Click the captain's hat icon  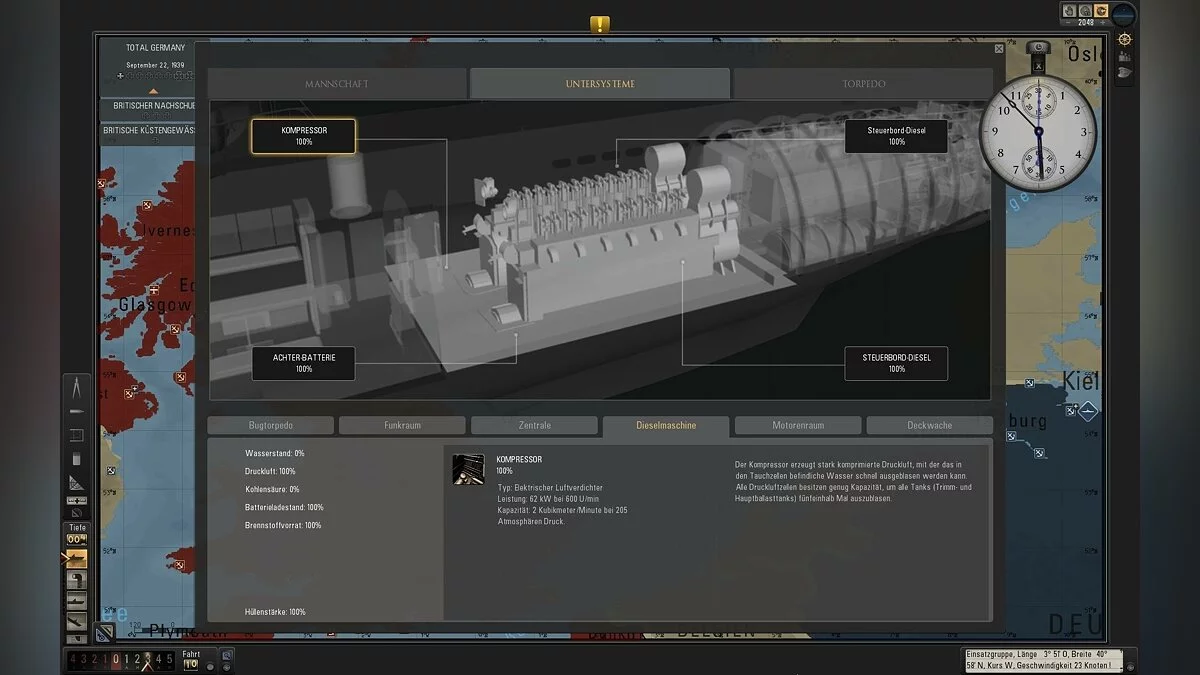click(1123, 72)
